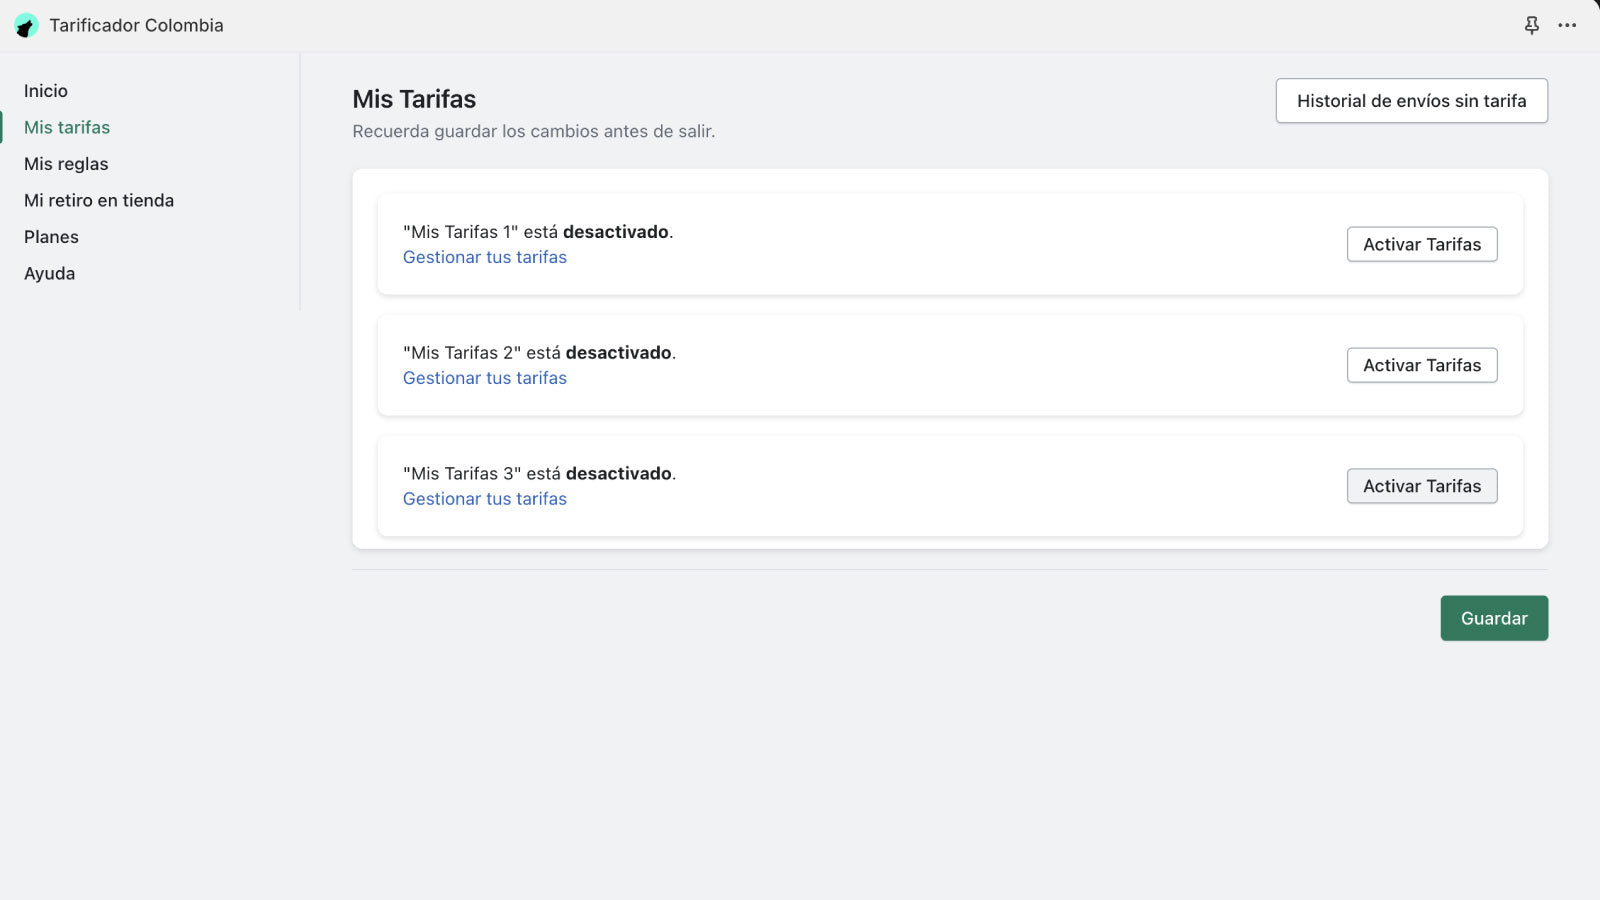
Task: Open Historial de envíos sin tarifa
Action: pyautogui.click(x=1411, y=100)
